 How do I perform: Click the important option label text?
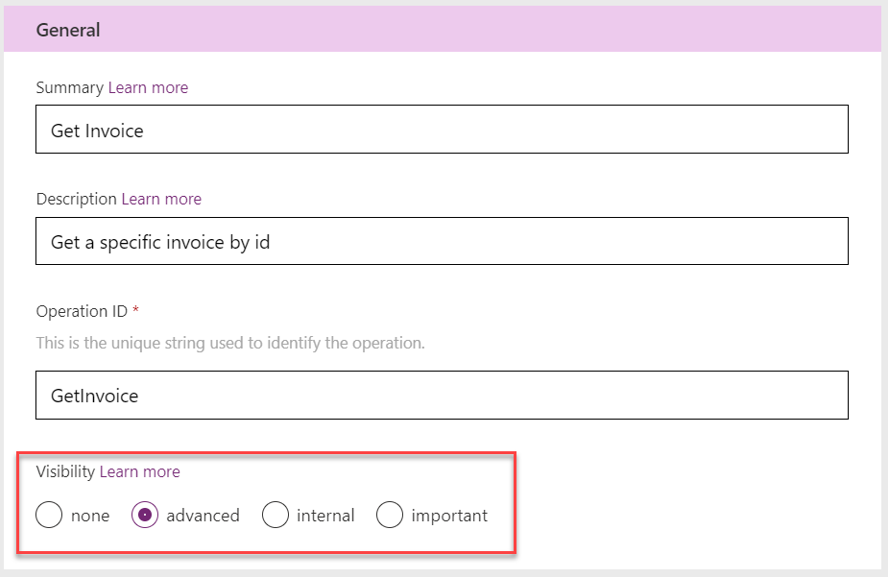click(449, 516)
